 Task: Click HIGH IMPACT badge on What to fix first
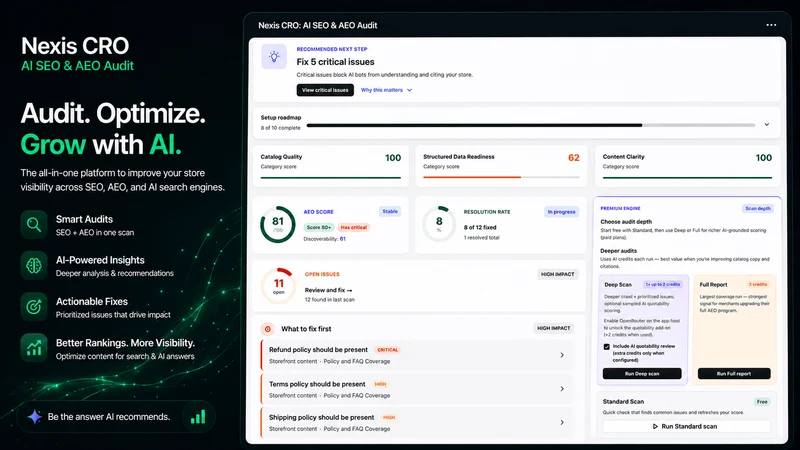pos(554,328)
